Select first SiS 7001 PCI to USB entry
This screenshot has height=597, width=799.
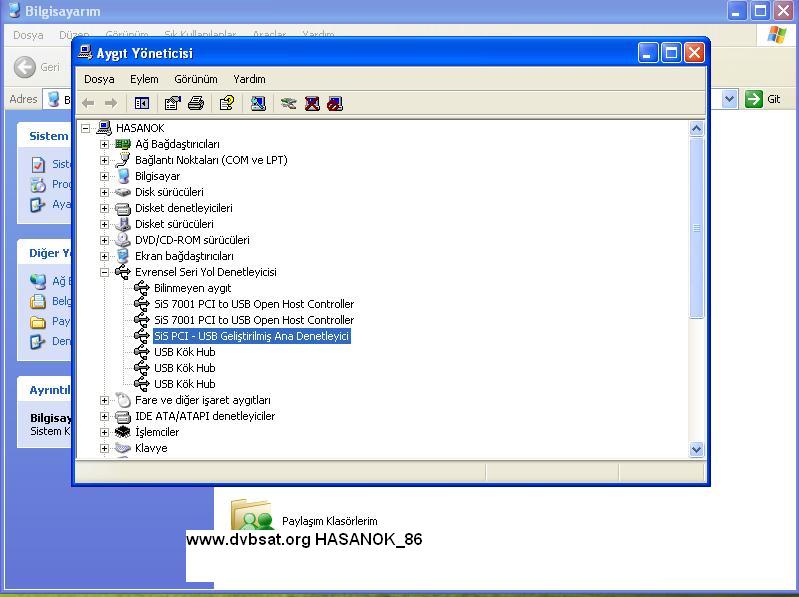pos(254,304)
